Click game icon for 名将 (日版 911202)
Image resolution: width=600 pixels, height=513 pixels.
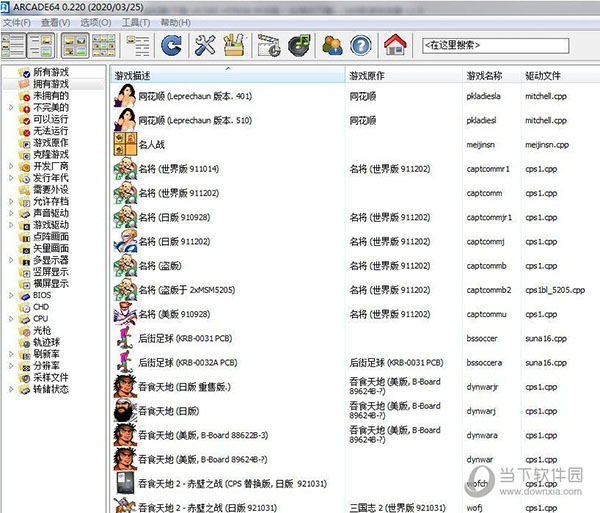125,241
